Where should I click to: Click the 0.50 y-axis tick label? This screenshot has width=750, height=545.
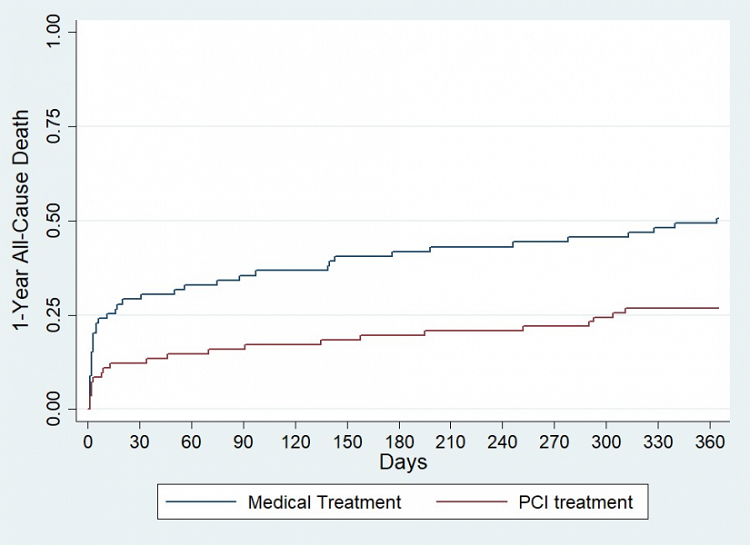(x=61, y=220)
